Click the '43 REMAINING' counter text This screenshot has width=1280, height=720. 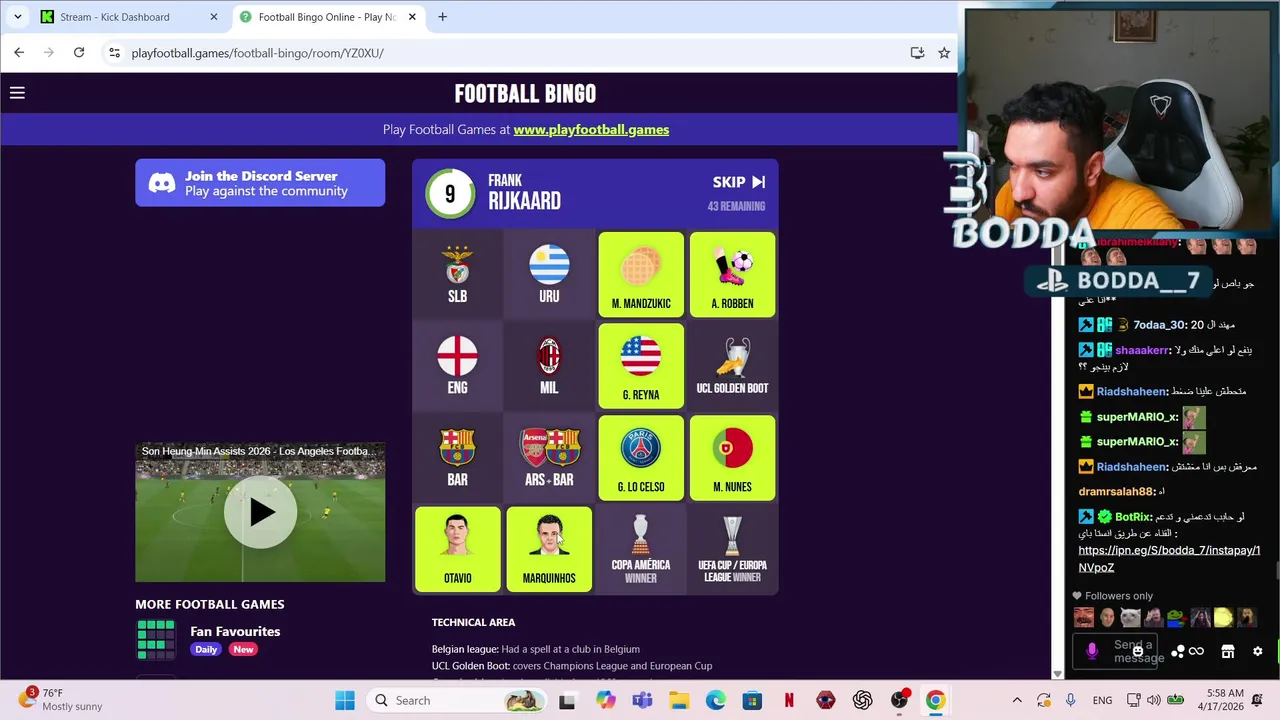(x=736, y=206)
